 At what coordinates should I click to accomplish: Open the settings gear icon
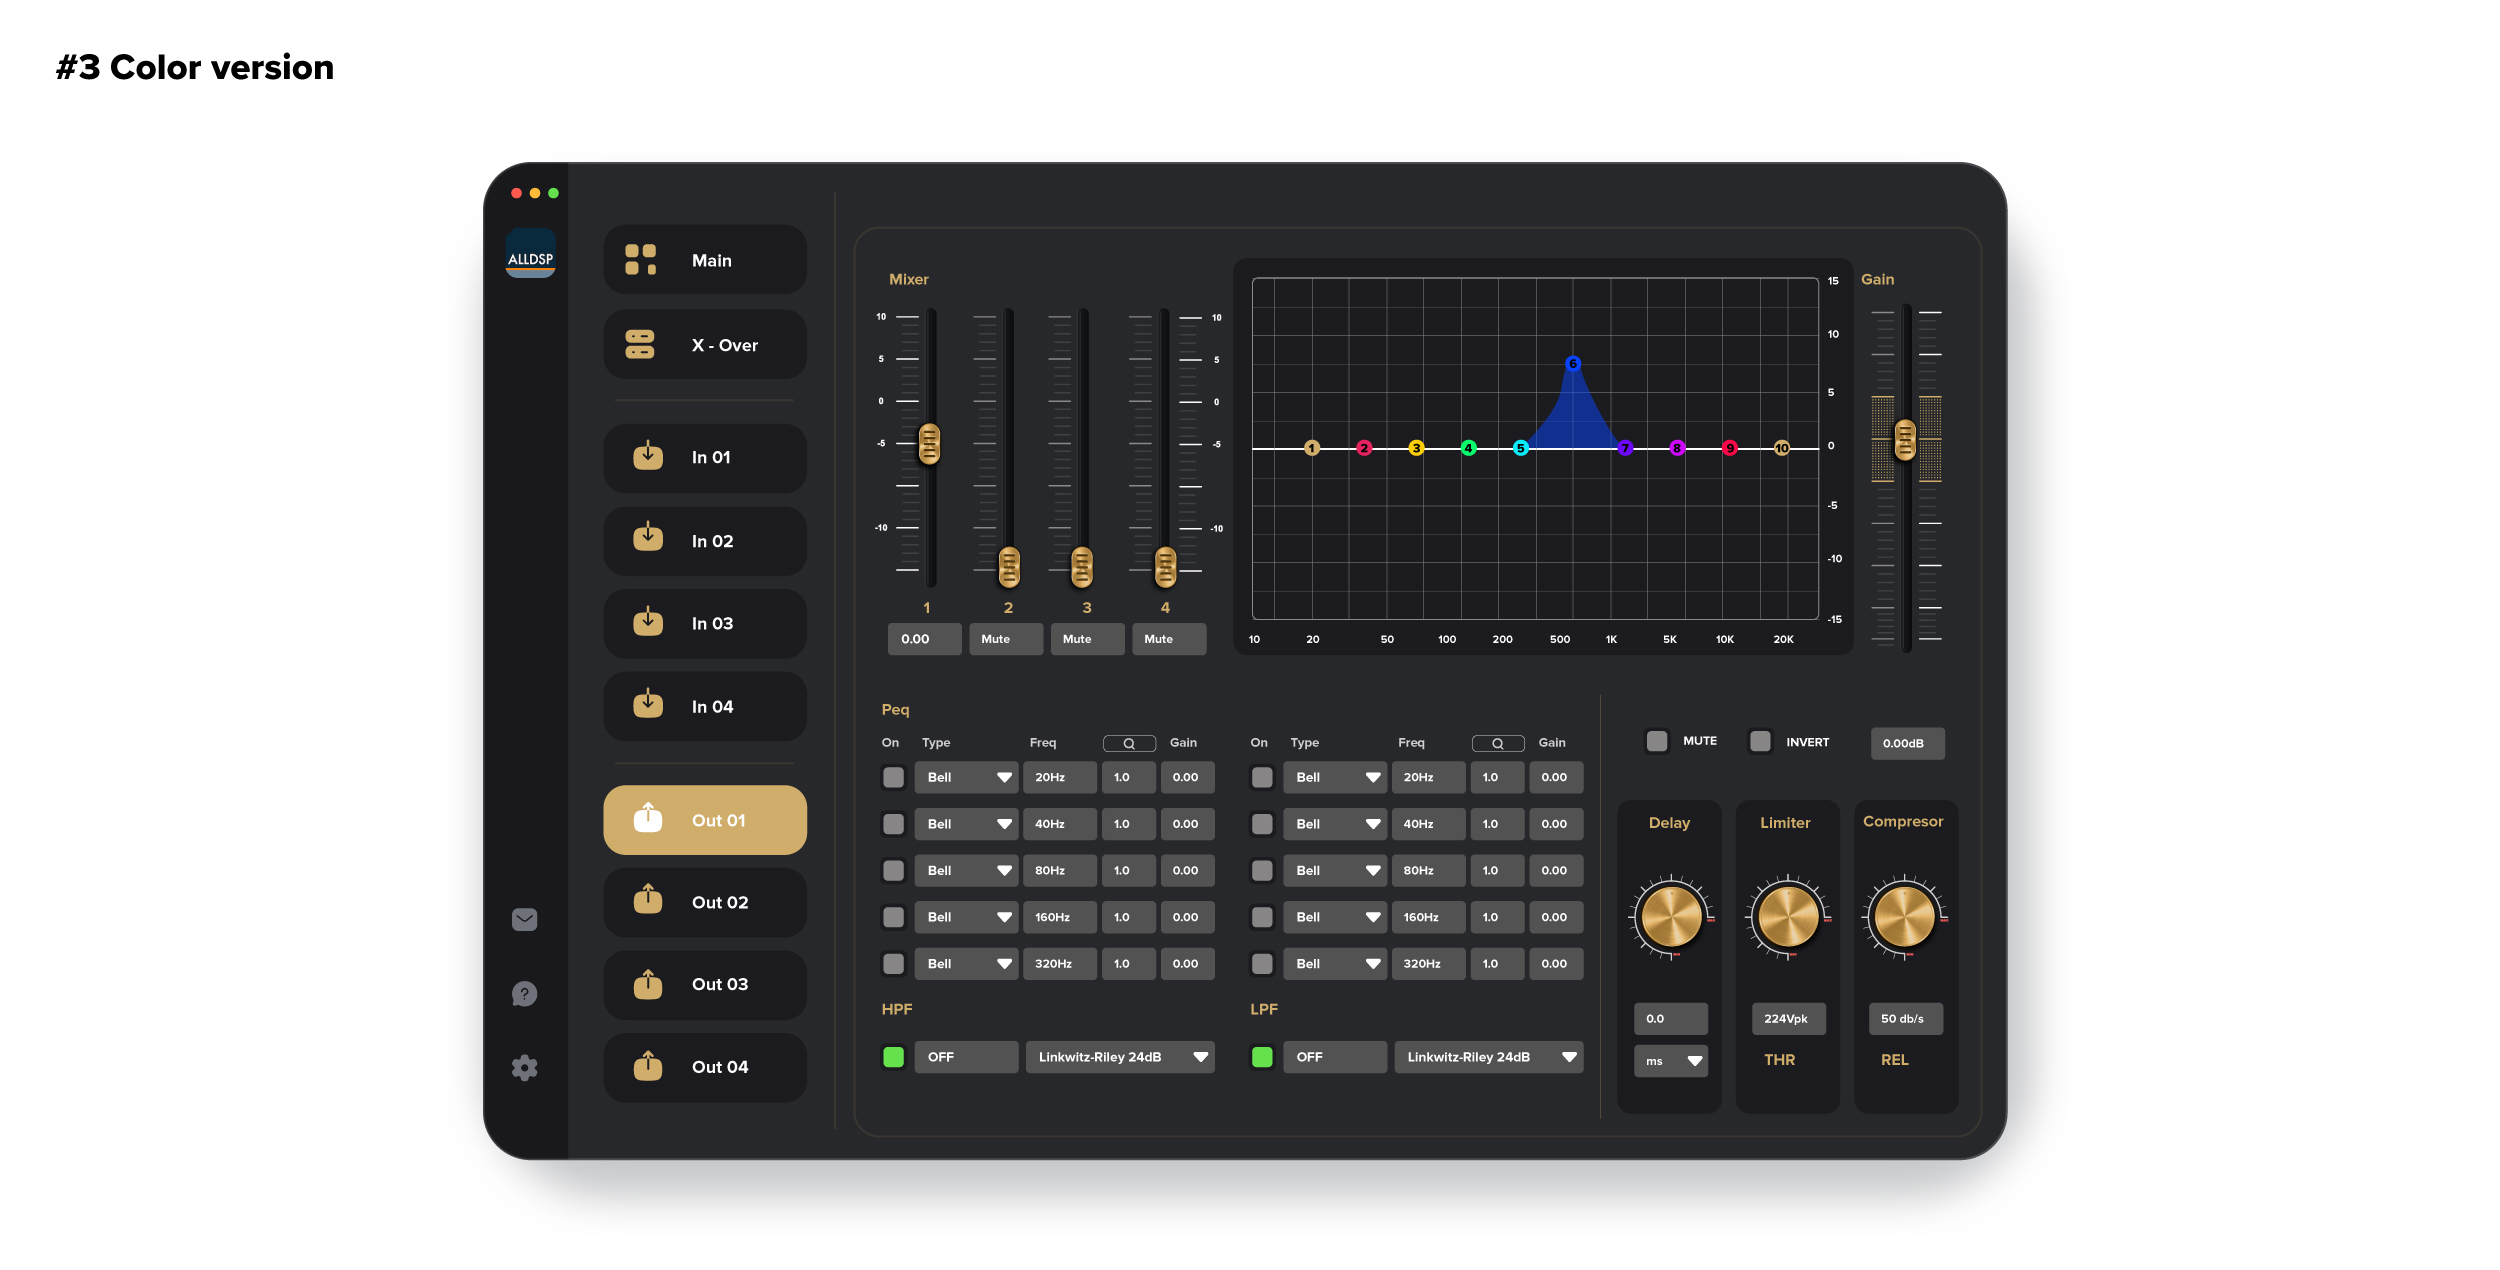(x=524, y=1067)
